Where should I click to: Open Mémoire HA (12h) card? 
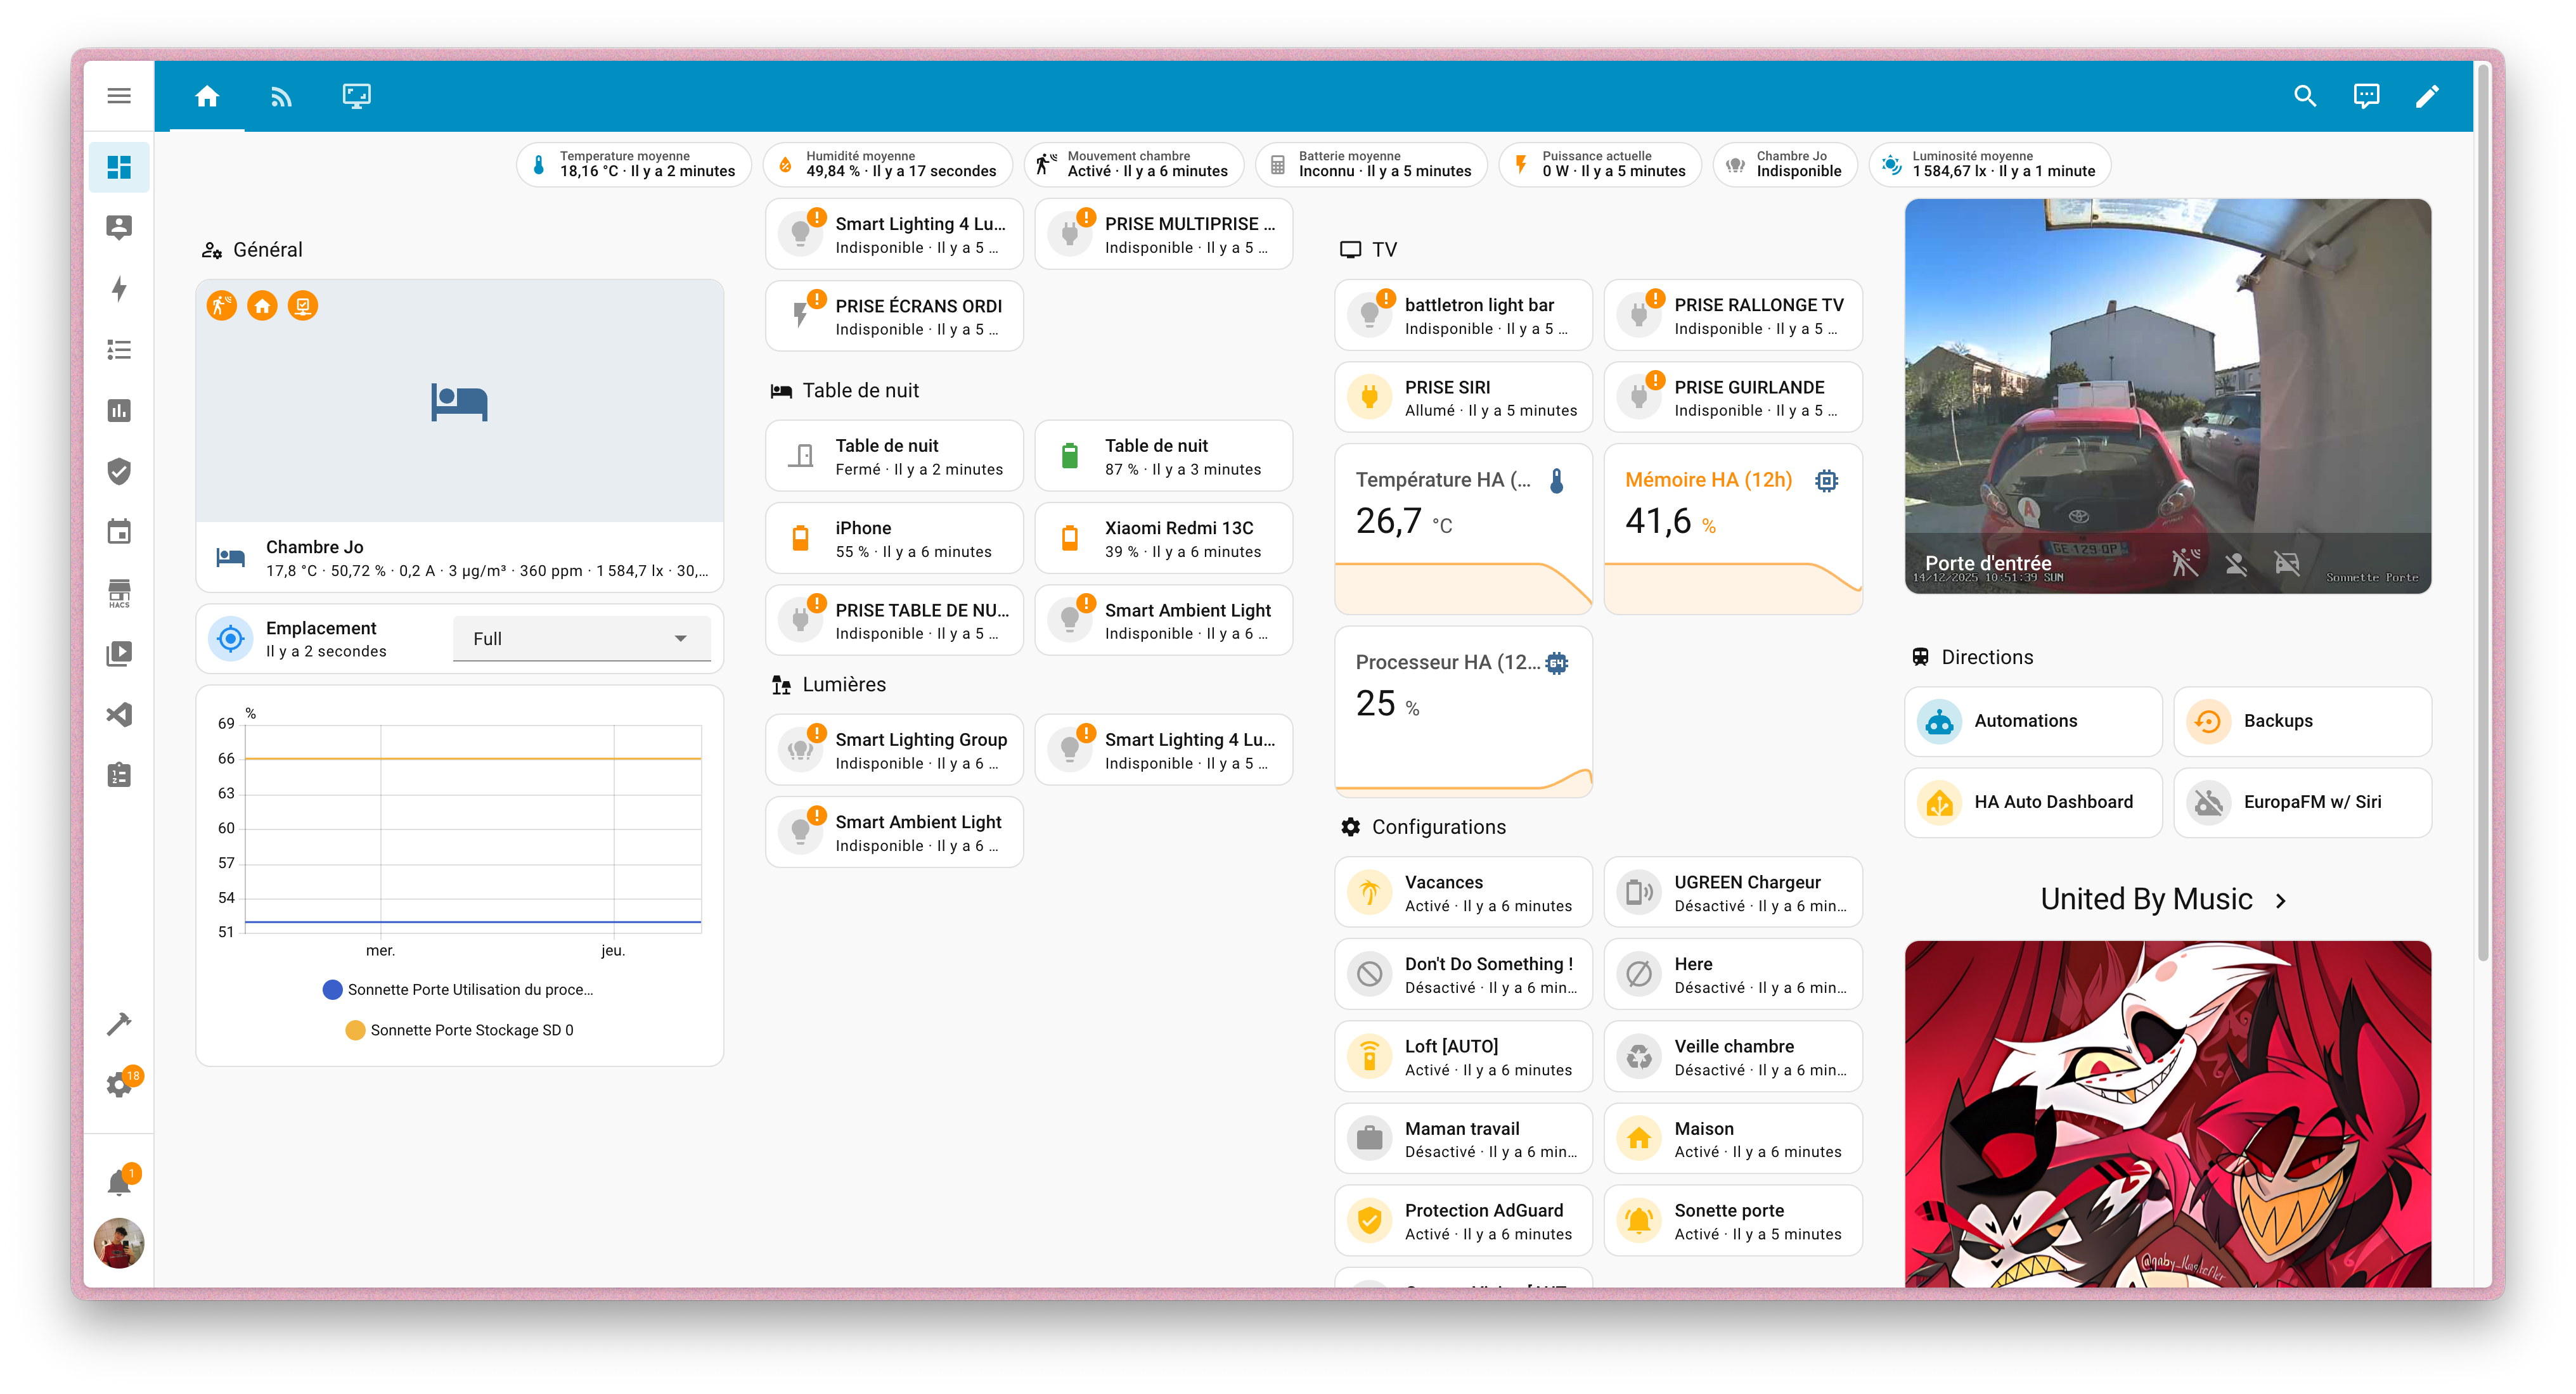point(1733,529)
